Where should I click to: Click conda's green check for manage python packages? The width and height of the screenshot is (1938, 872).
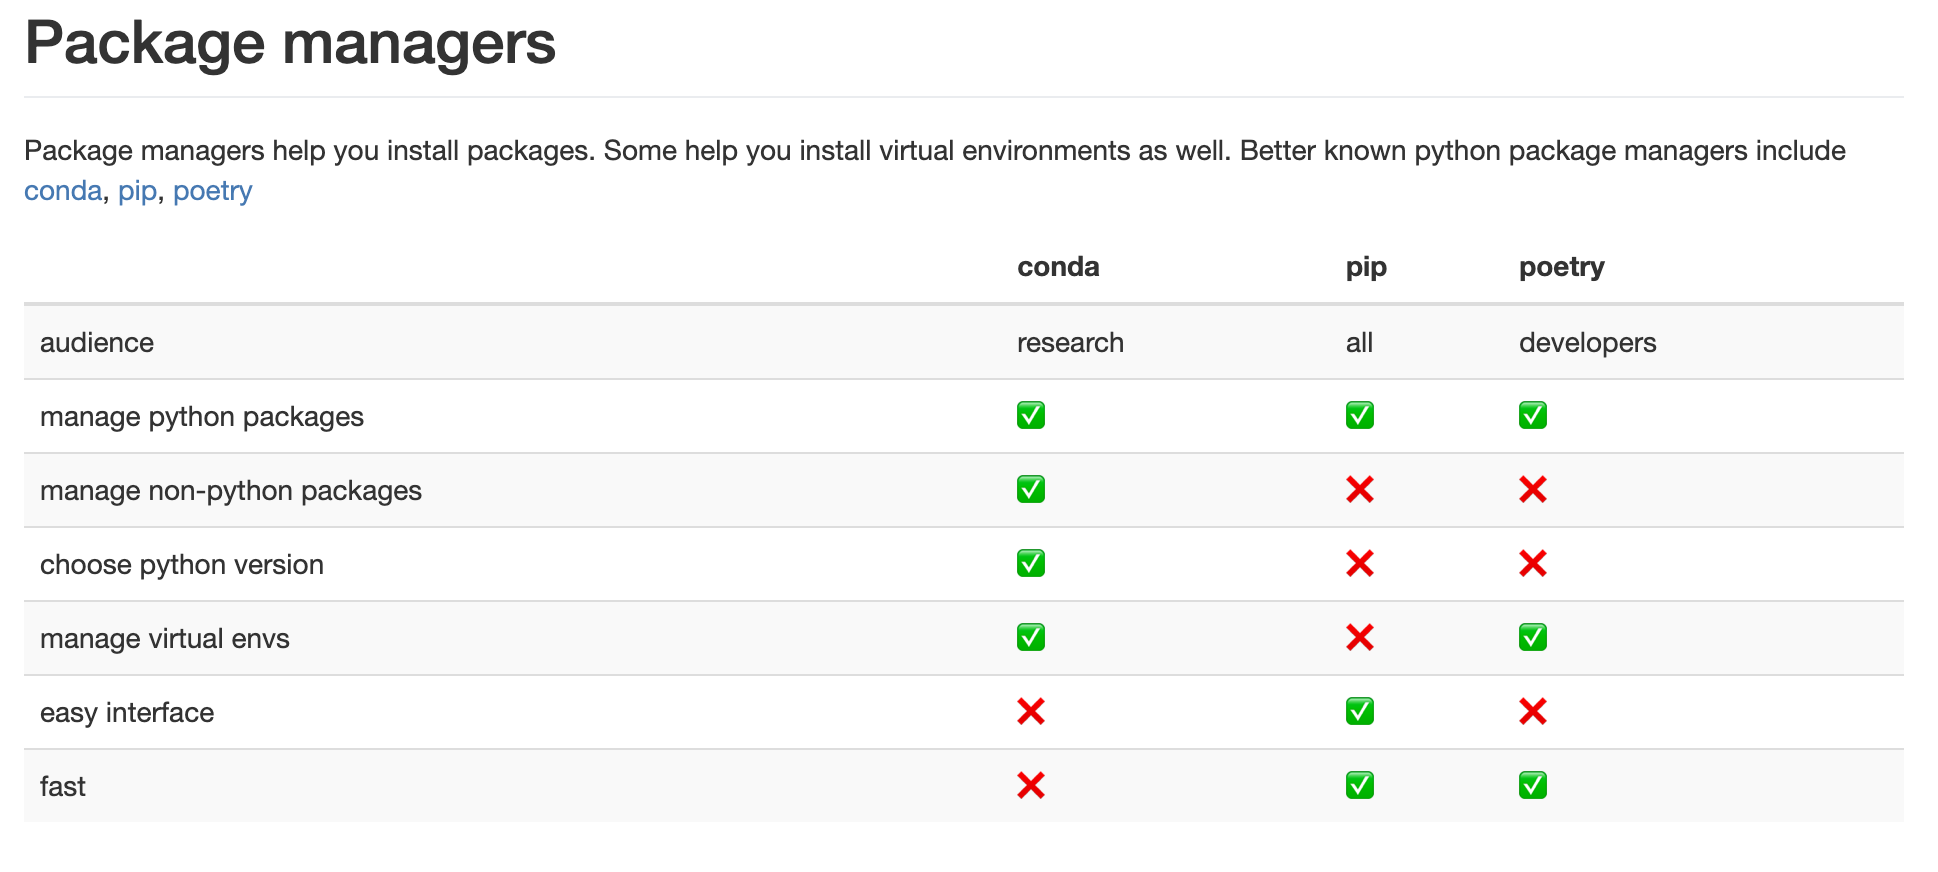tap(1031, 415)
